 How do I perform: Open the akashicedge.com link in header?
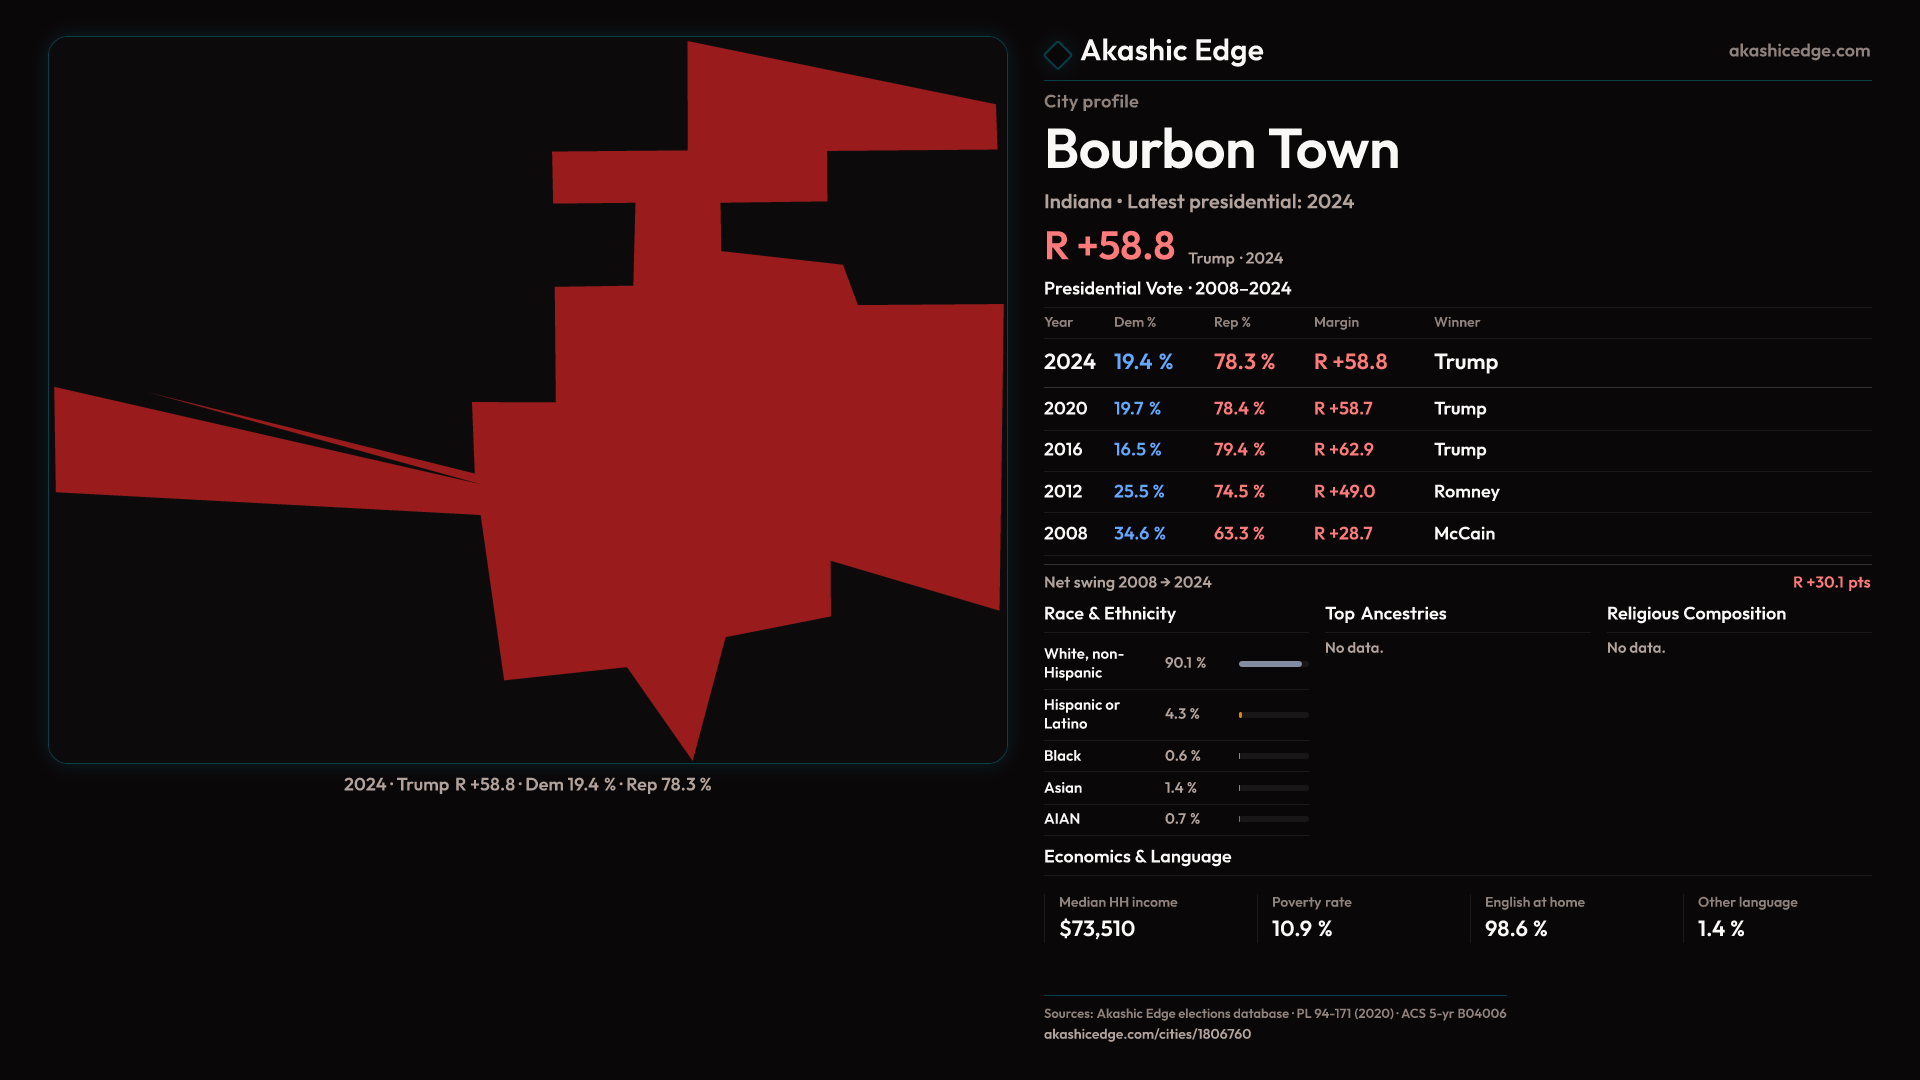pyautogui.click(x=1798, y=51)
